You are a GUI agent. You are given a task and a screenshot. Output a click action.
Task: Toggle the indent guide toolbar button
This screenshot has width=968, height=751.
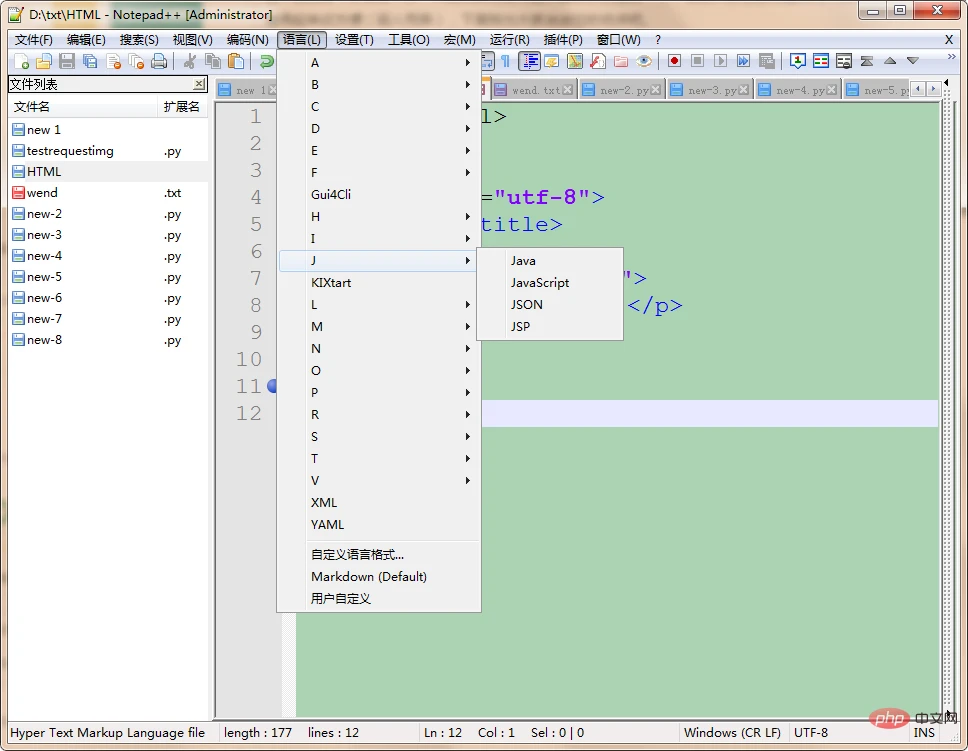pos(529,61)
